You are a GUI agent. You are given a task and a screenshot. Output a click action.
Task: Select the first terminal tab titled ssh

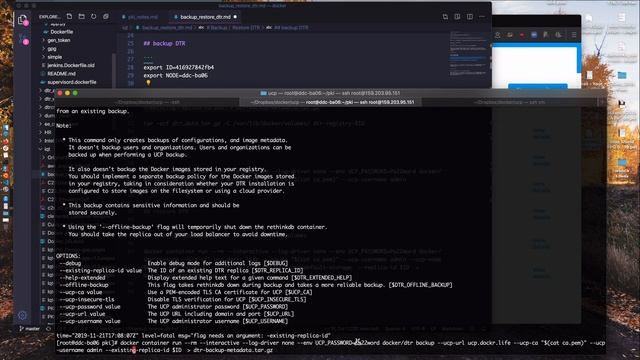pyautogui.click(x=147, y=102)
